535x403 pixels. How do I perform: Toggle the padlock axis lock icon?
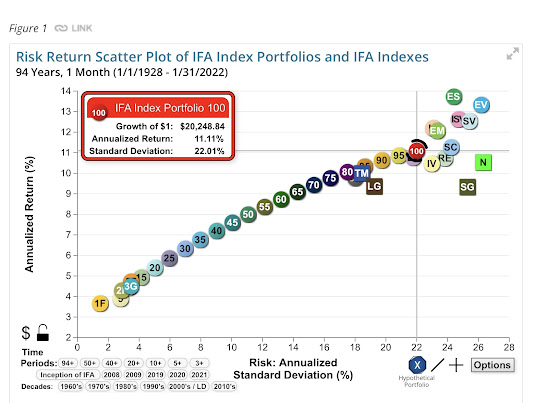(x=43, y=333)
